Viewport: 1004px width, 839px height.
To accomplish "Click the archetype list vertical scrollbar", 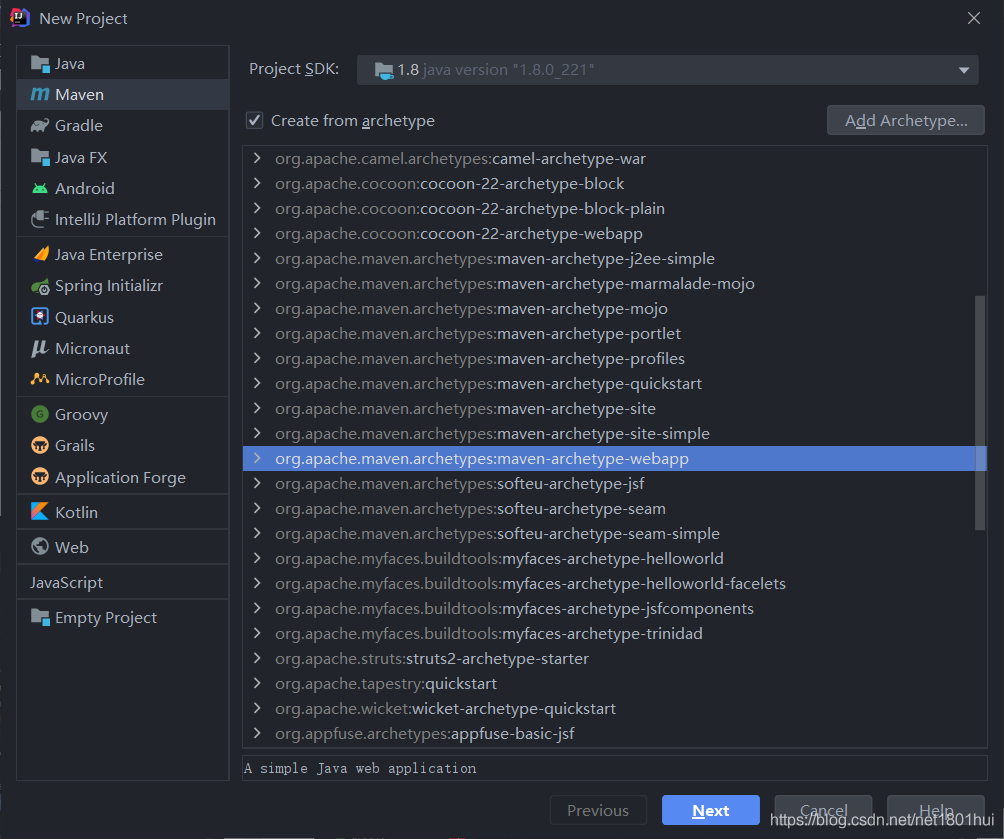I will [980, 413].
